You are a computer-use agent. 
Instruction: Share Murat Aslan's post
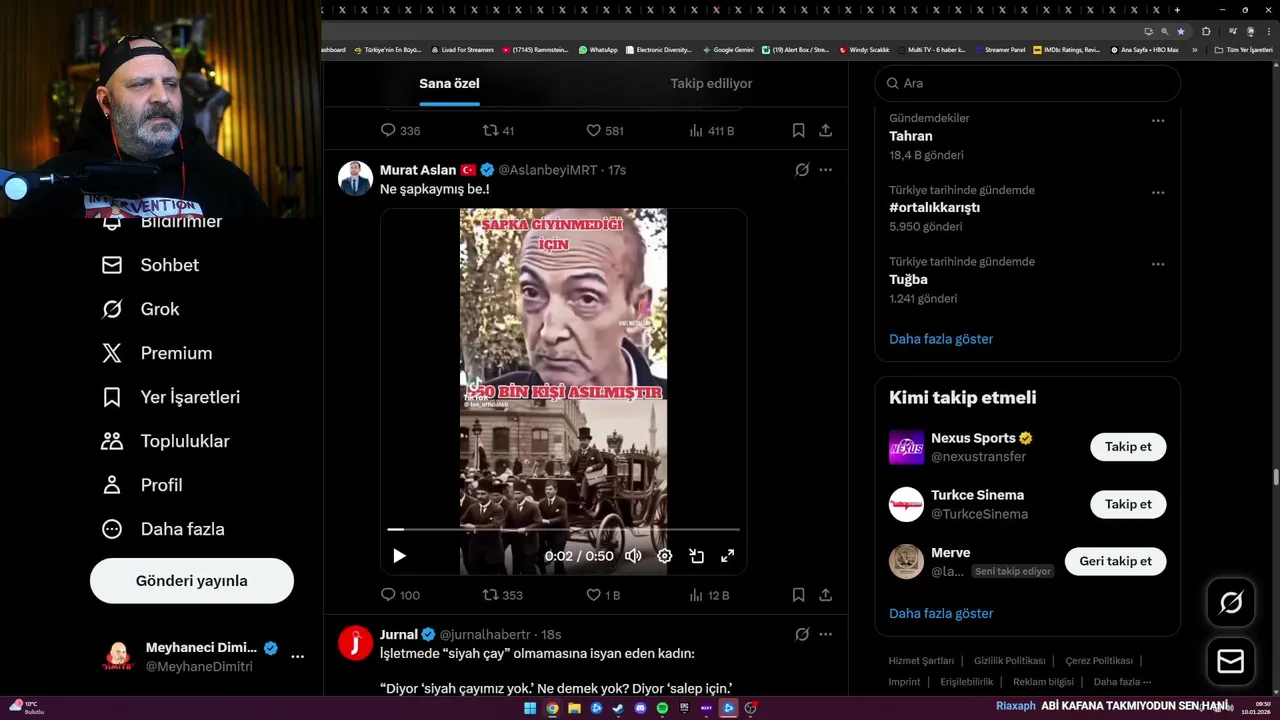pos(825,595)
